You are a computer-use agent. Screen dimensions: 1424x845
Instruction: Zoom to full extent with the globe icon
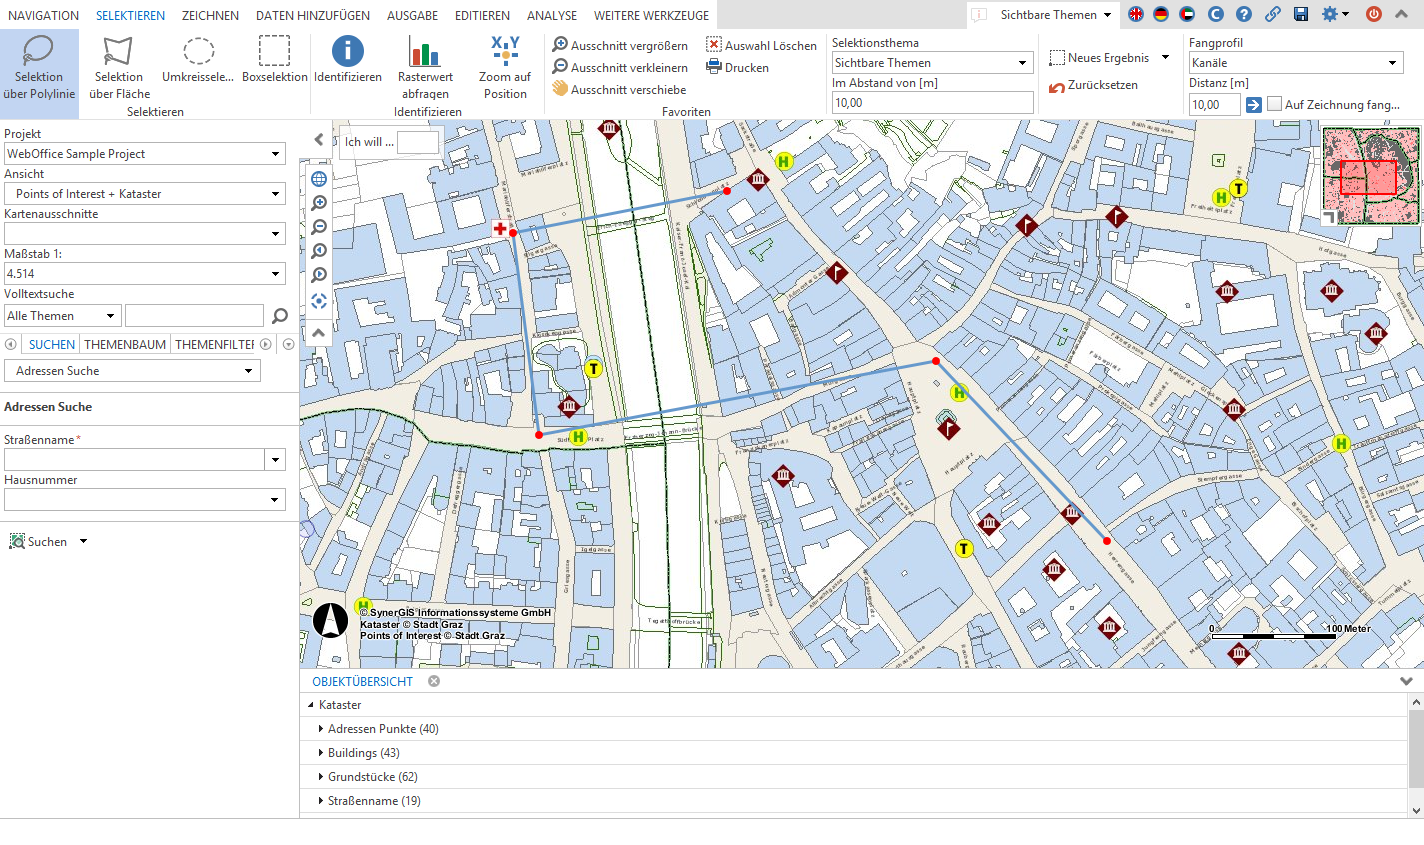(x=318, y=178)
